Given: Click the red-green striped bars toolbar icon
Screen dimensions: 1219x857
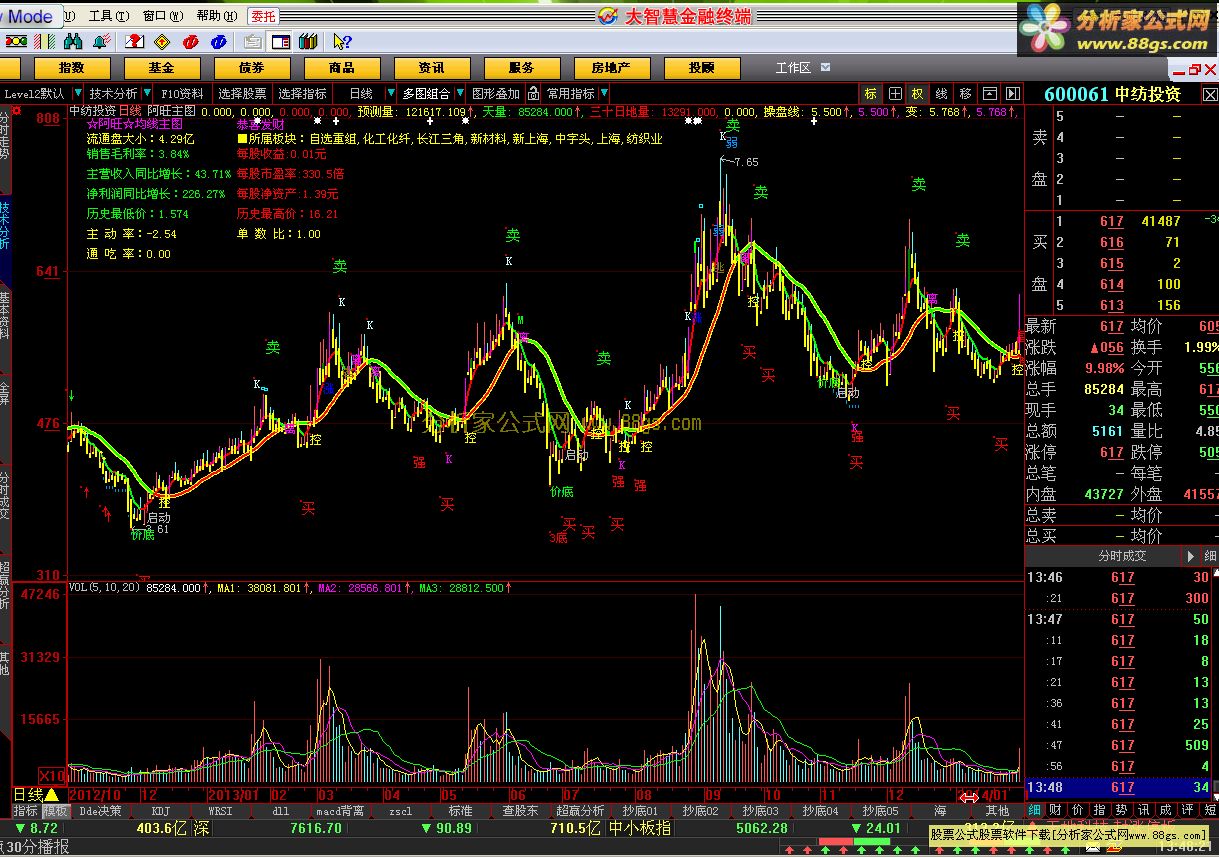Looking at the screenshot, I should click(44, 41).
